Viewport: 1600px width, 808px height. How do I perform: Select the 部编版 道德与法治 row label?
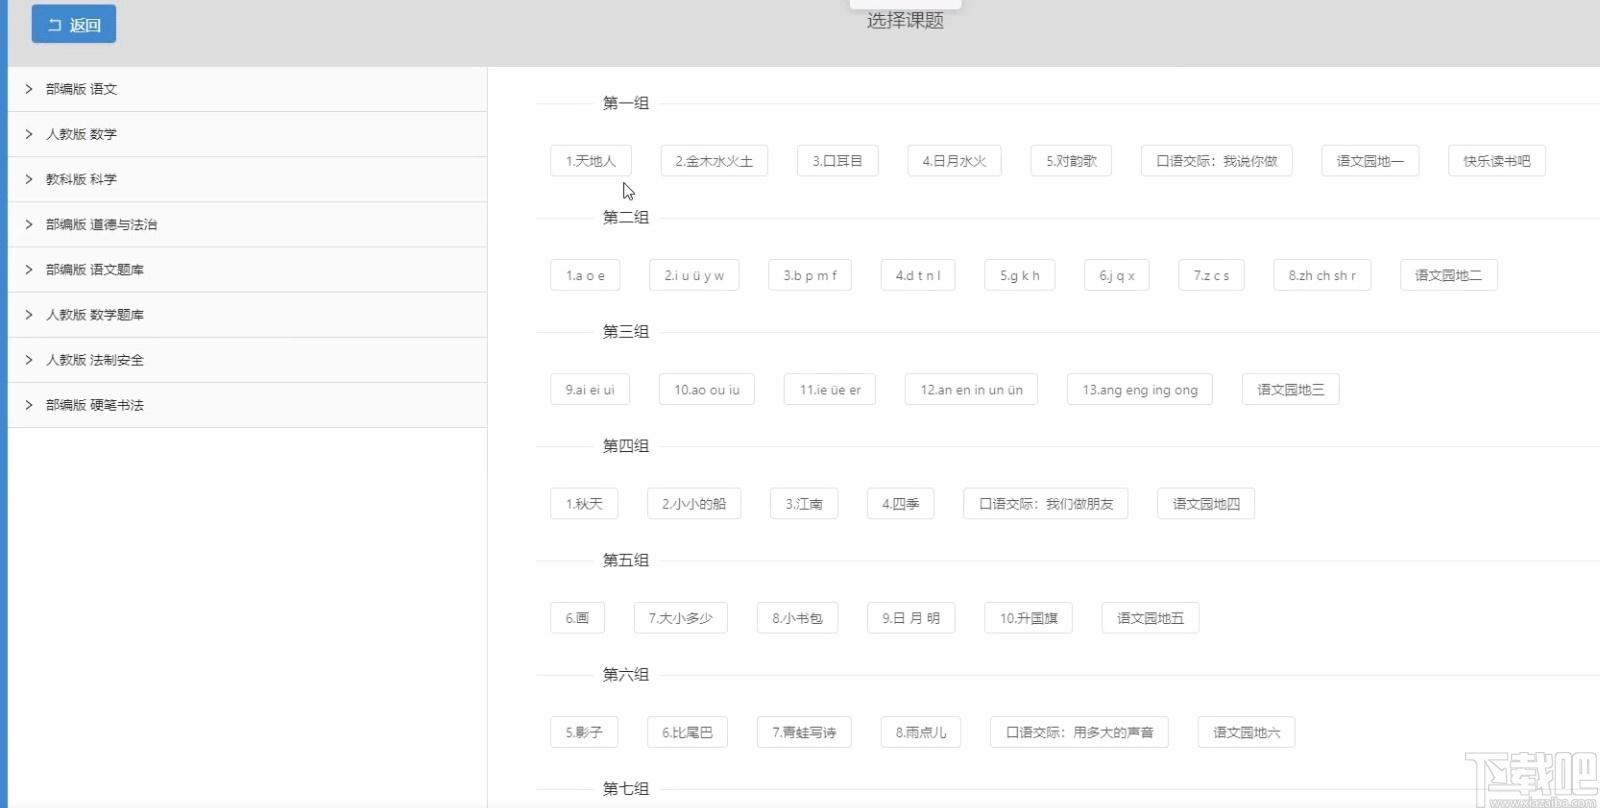click(x=101, y=224)
